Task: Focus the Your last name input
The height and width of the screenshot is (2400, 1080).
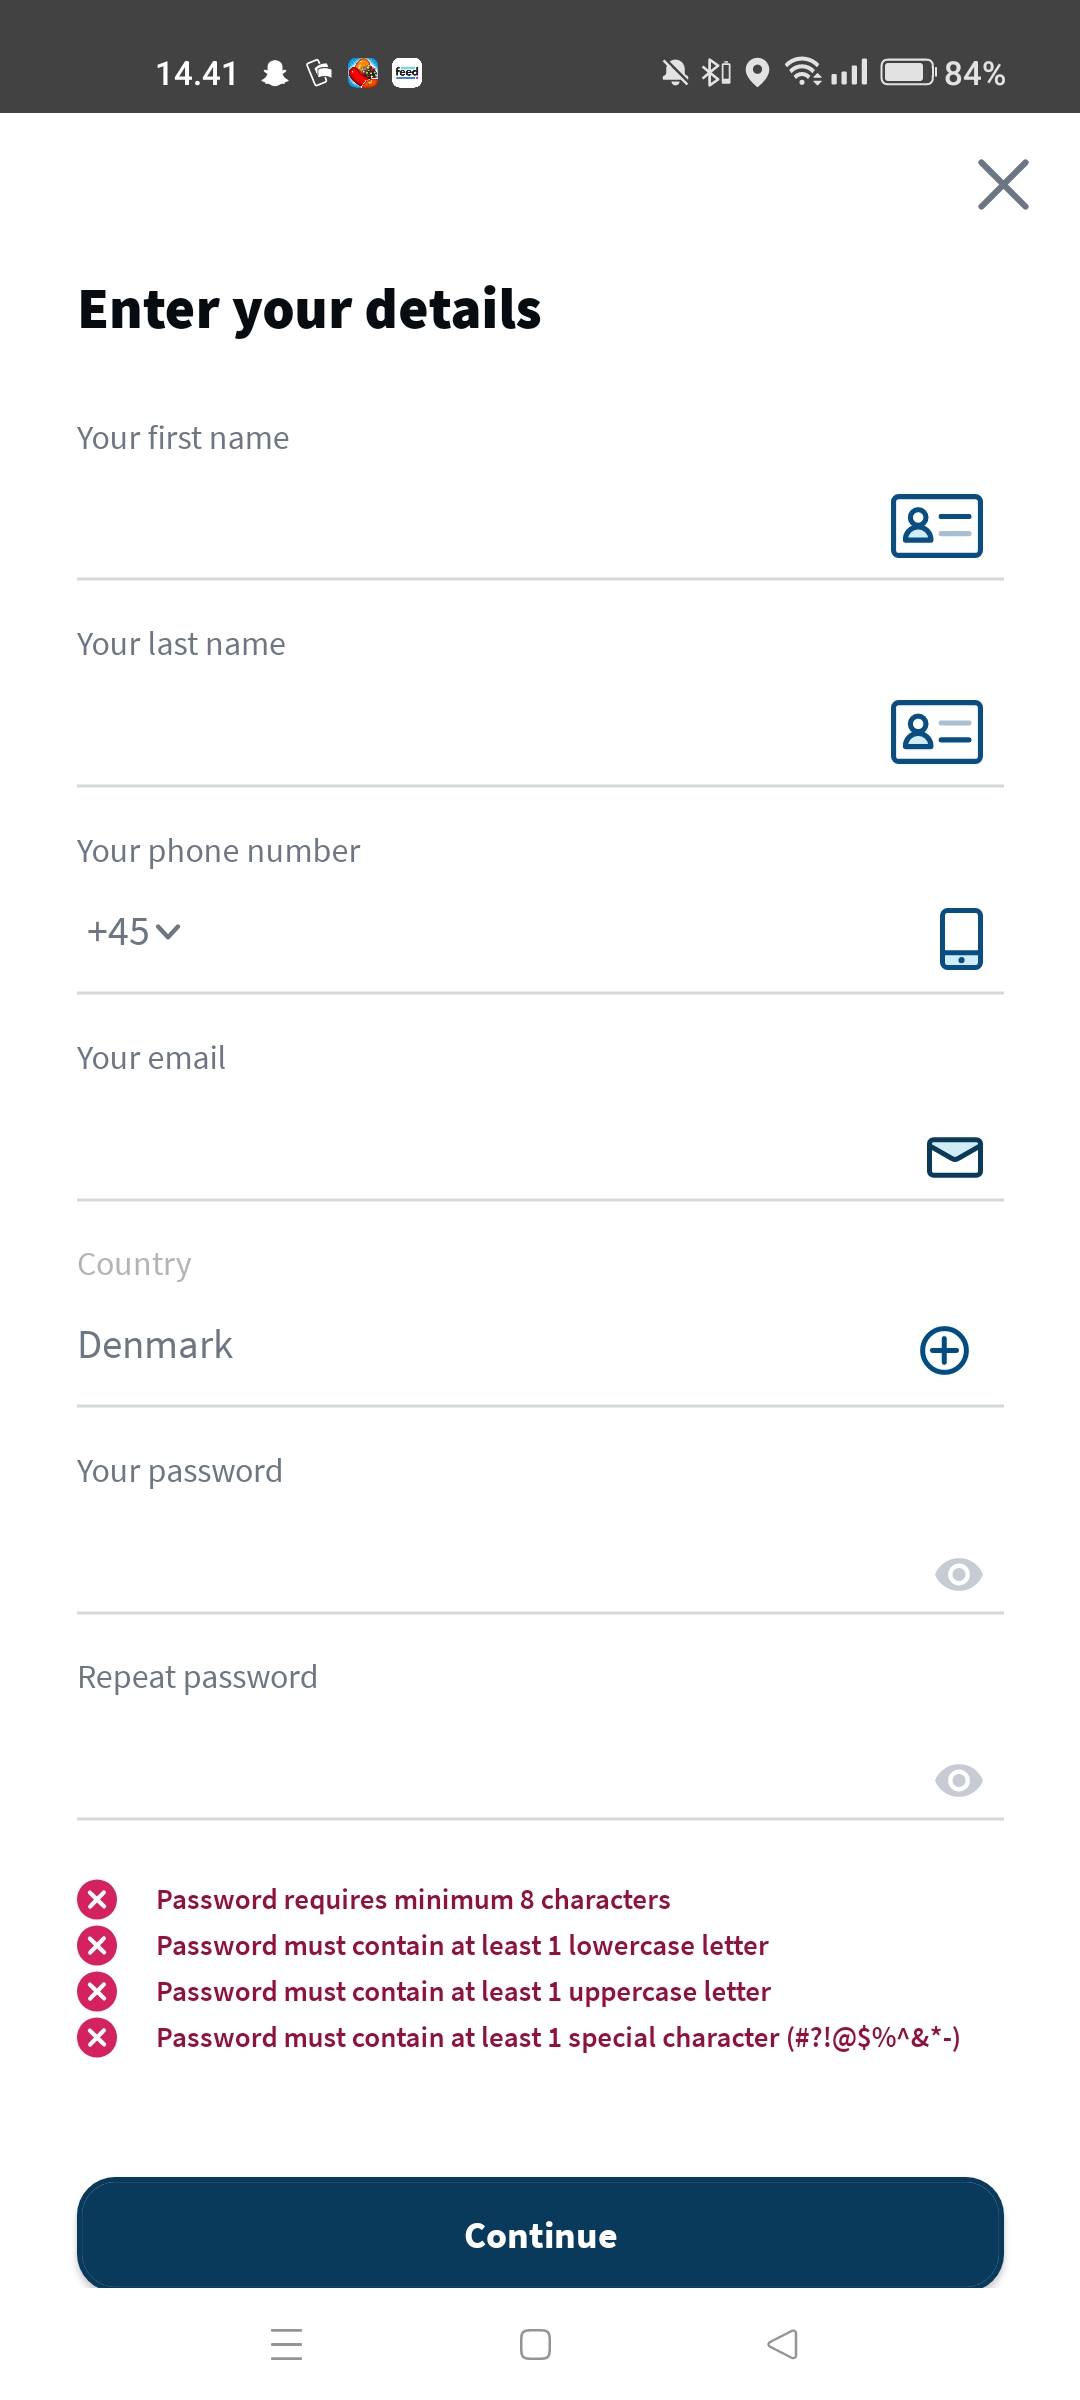Action: (470, 732)
